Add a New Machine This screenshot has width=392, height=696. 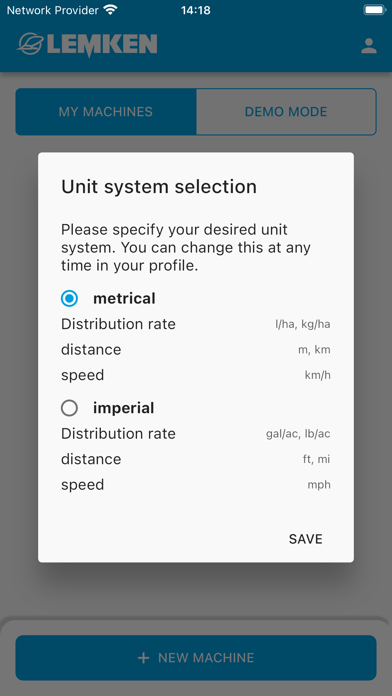pyautogui.click(x=196, y=657)
